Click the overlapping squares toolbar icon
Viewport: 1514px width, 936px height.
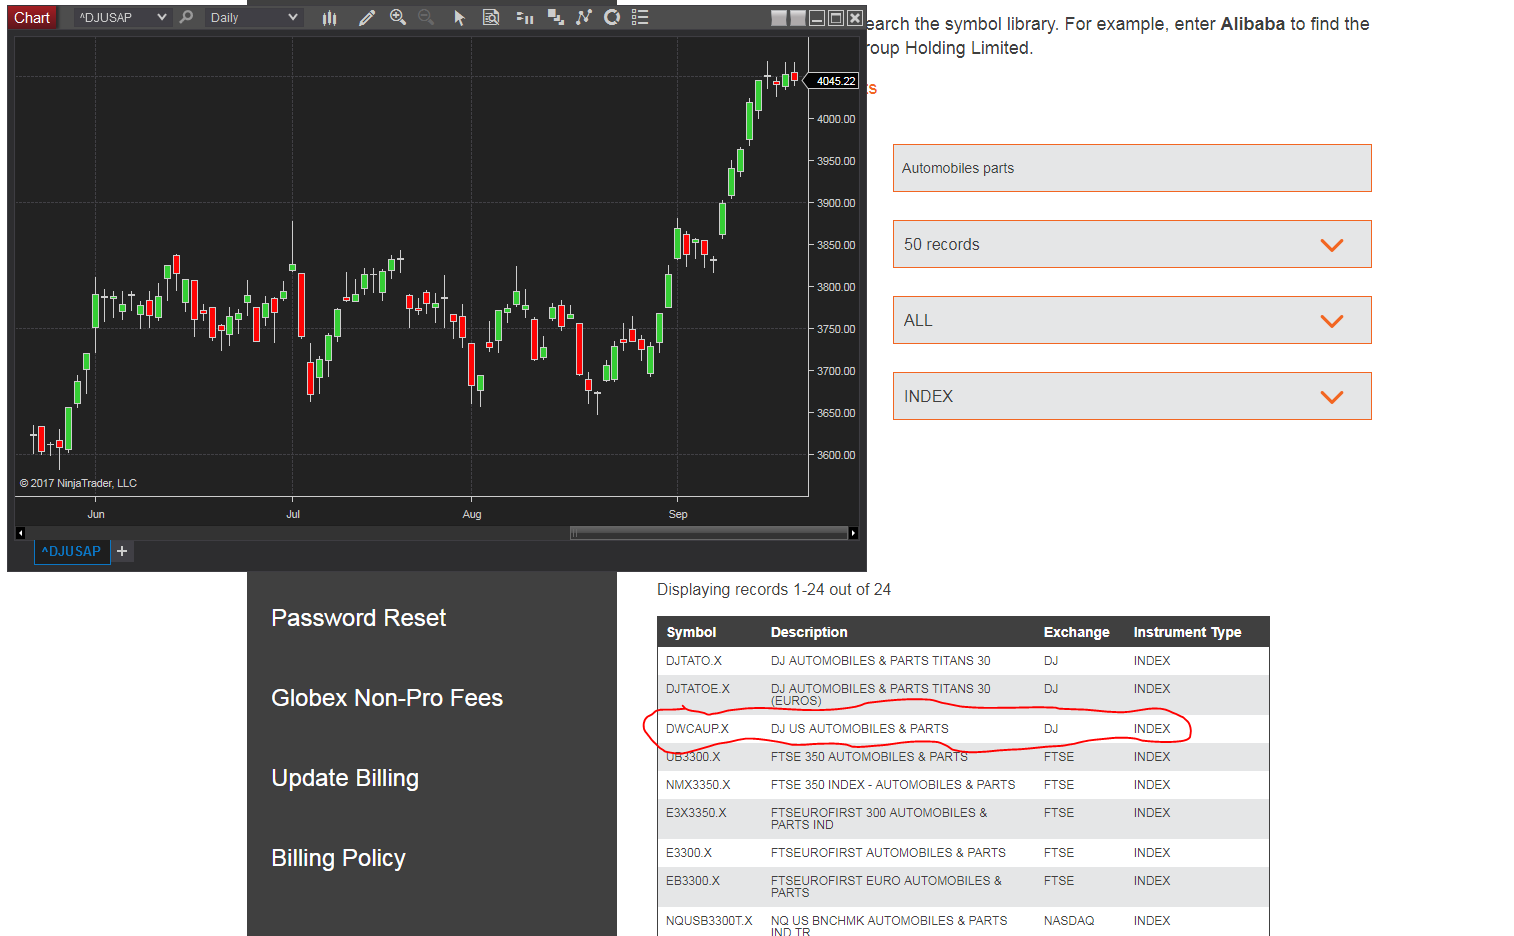555,17
